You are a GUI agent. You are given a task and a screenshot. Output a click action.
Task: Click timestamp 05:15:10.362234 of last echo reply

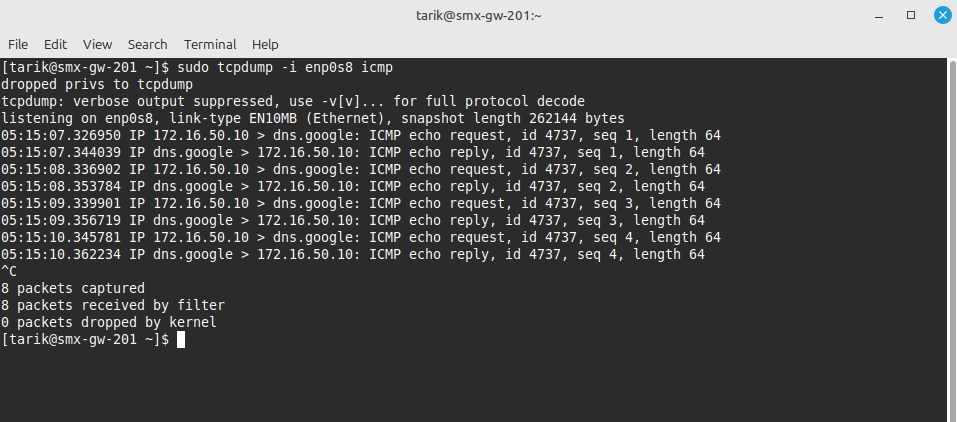coord(61,254)
